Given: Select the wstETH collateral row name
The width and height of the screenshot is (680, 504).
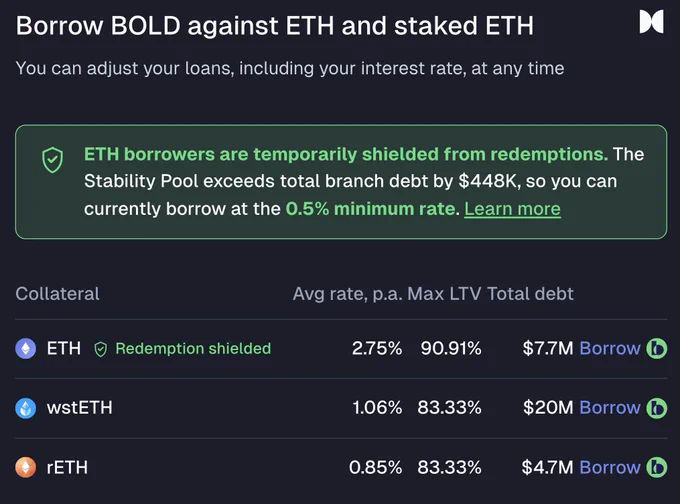Looking at the screenshot, I should coord(79,408).
